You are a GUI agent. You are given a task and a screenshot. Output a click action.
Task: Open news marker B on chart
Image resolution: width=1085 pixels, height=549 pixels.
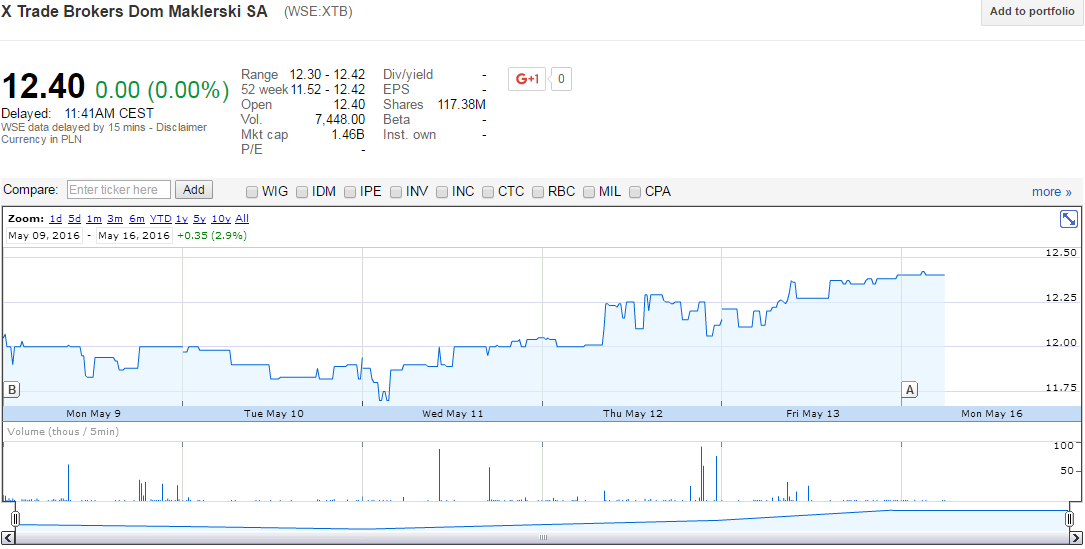12,390
